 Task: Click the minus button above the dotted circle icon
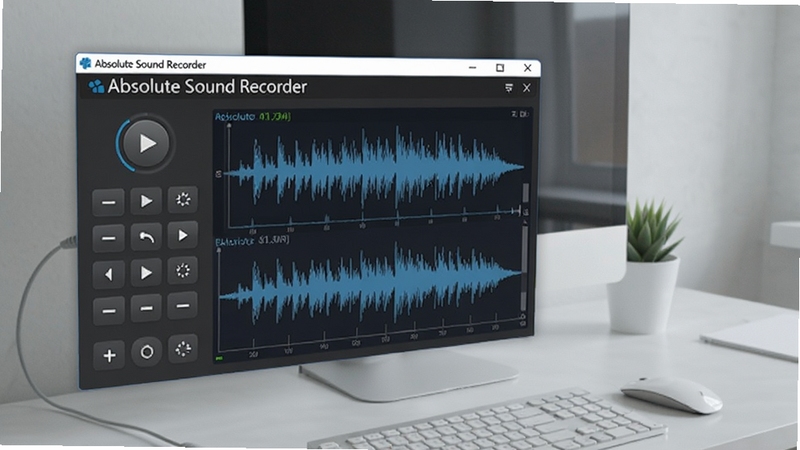pyautogui.click(x=183, y=306)
